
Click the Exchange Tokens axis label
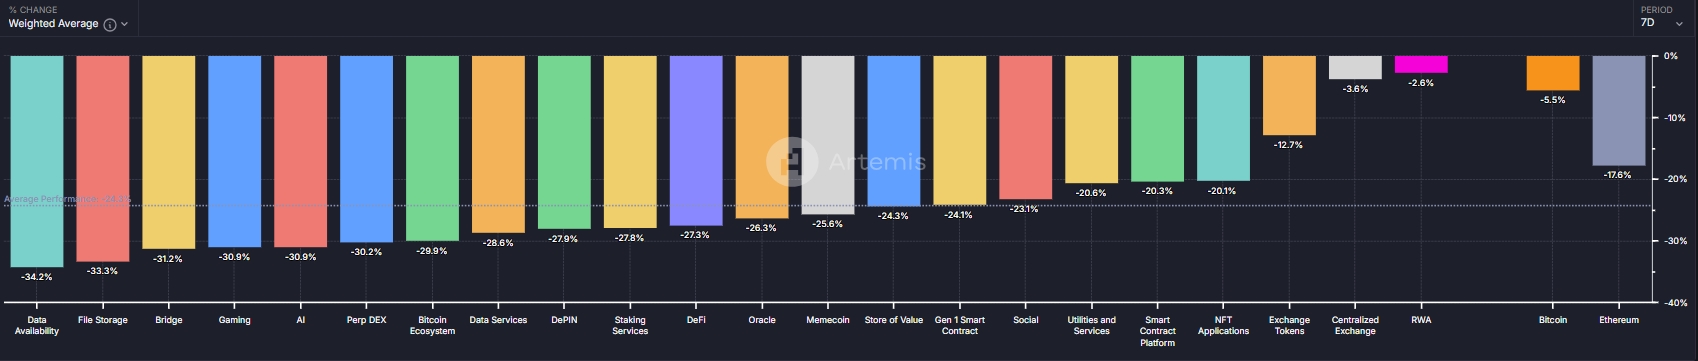coord(1289,326)
